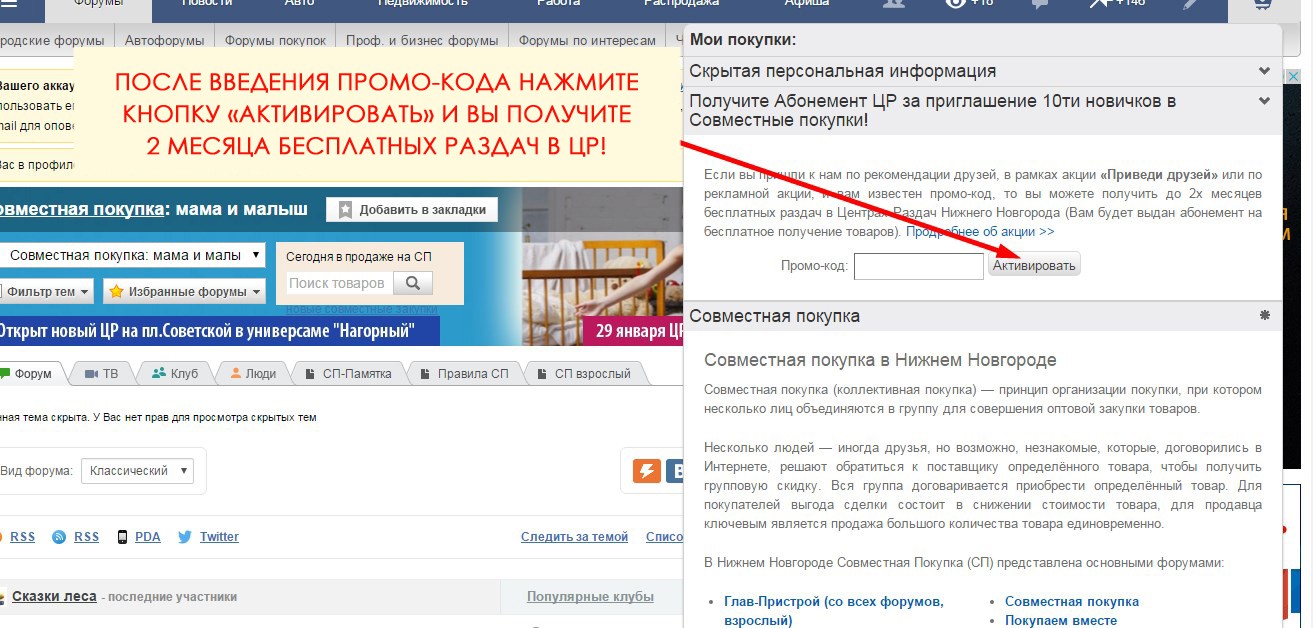Screen dimensions: 1313x628
Task: Click the pencil icon in top bar
Action: click(1190, 4)
